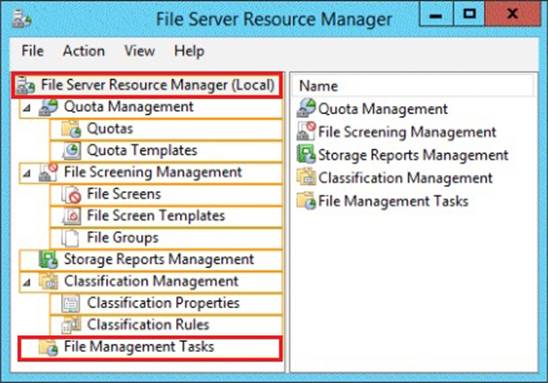Select the File Screens tree item
This screenshot has width=548, height=383.
click(x=124, y=194)
